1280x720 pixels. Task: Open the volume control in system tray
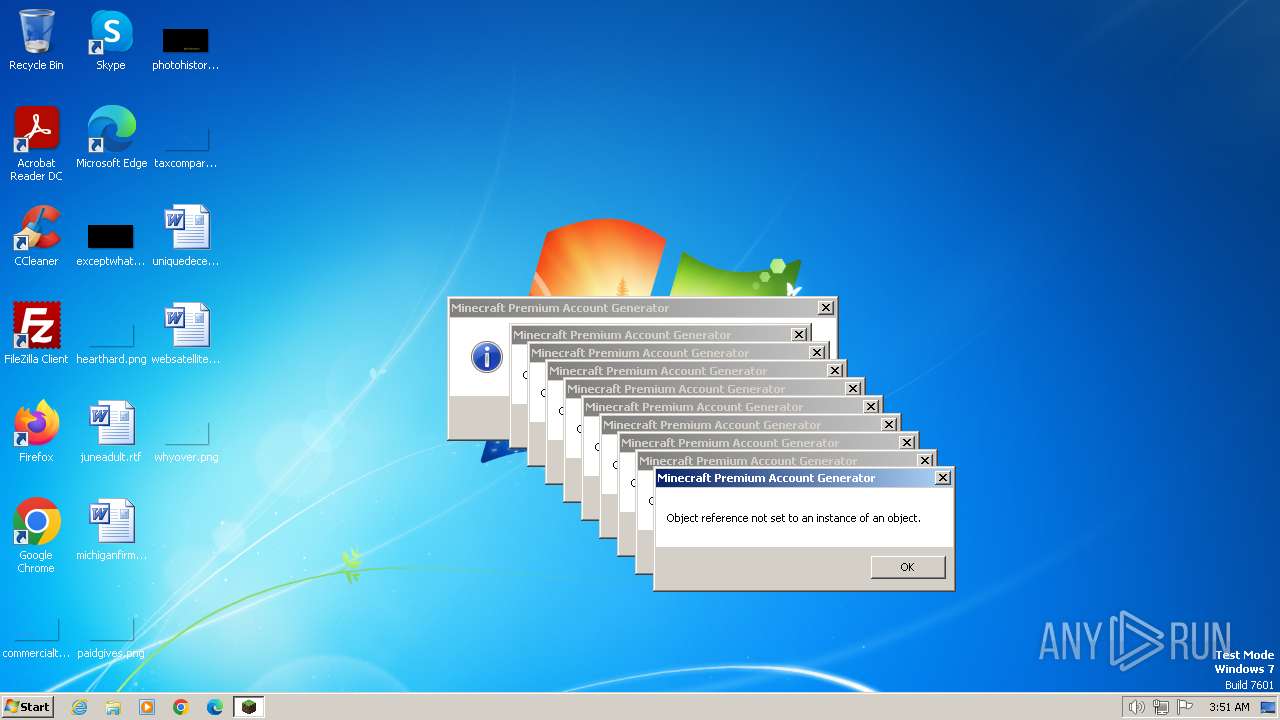pos(1136,707)
